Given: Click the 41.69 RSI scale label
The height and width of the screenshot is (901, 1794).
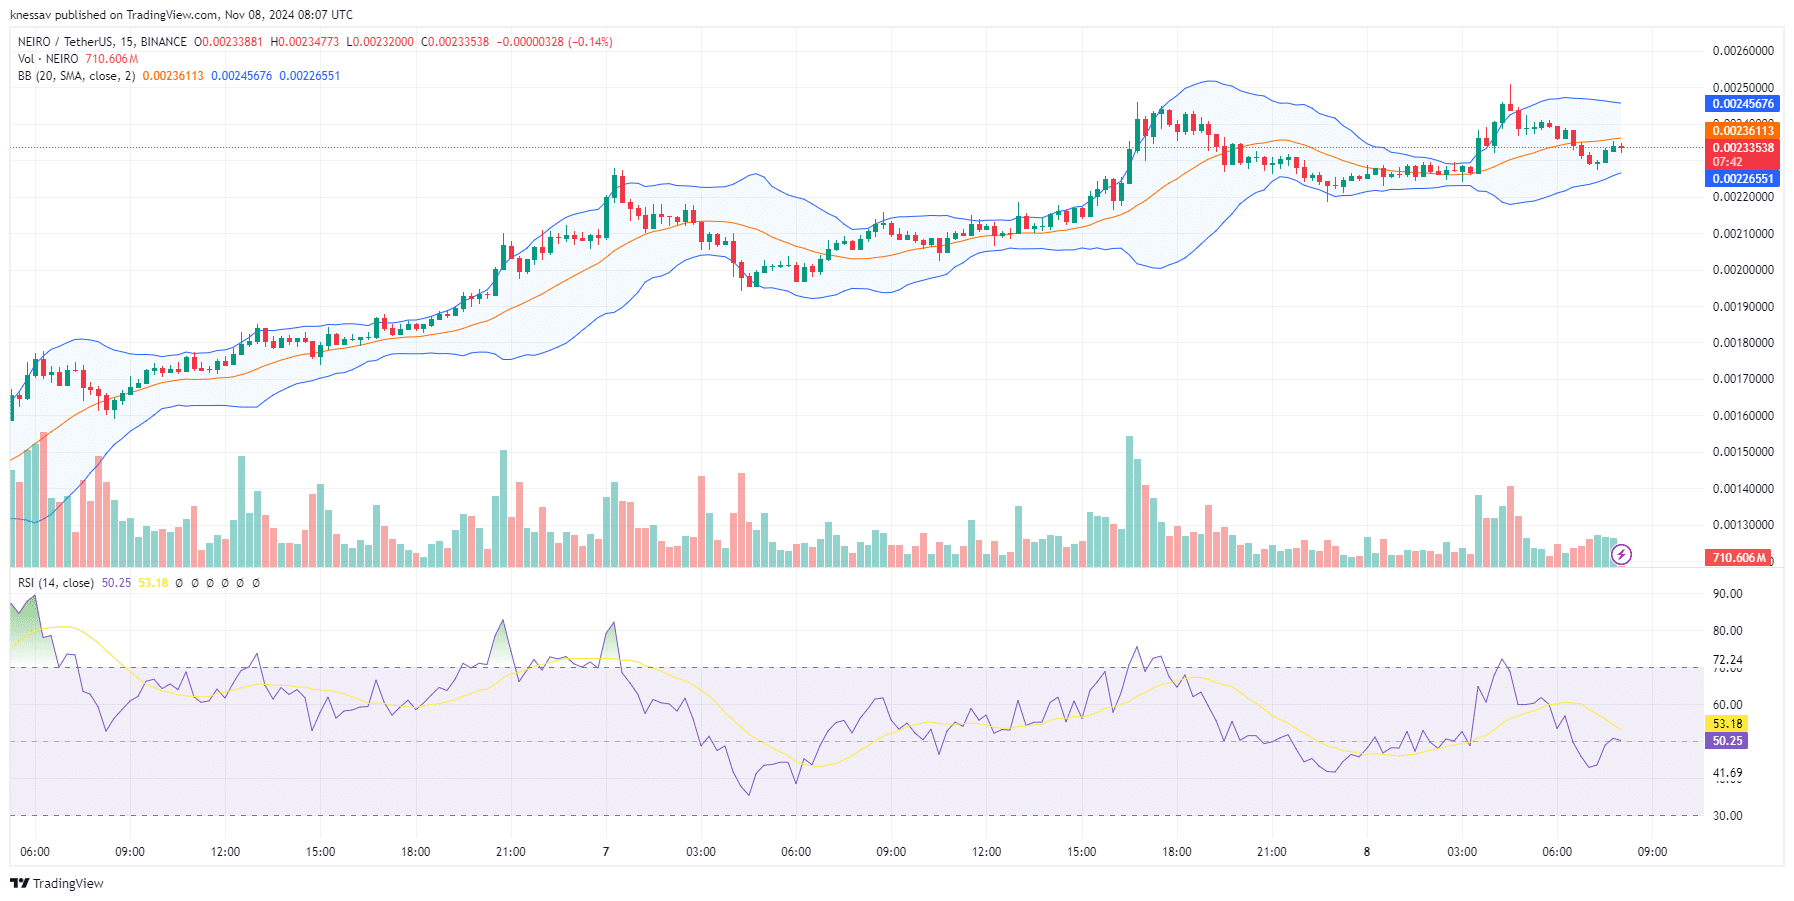Looking at the screenshot, I should pyautogui.click(x=1727, y=773).
